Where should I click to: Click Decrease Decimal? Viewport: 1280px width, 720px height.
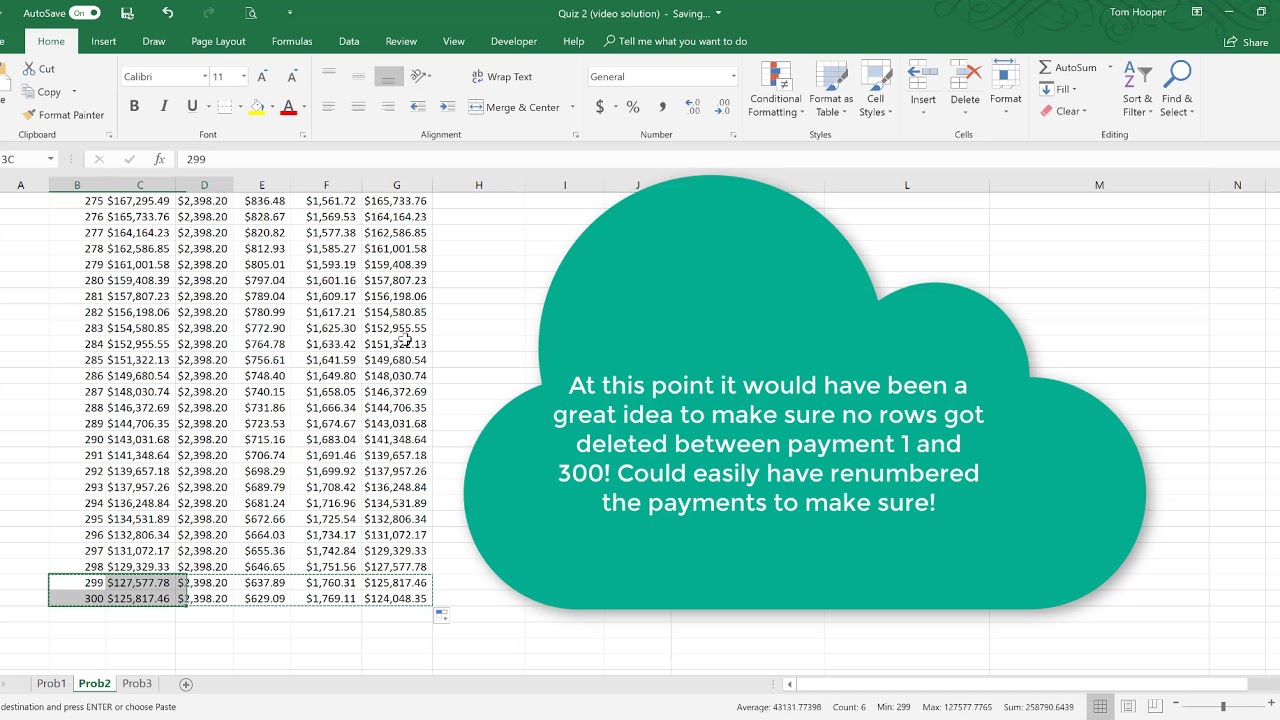(722, 107)
